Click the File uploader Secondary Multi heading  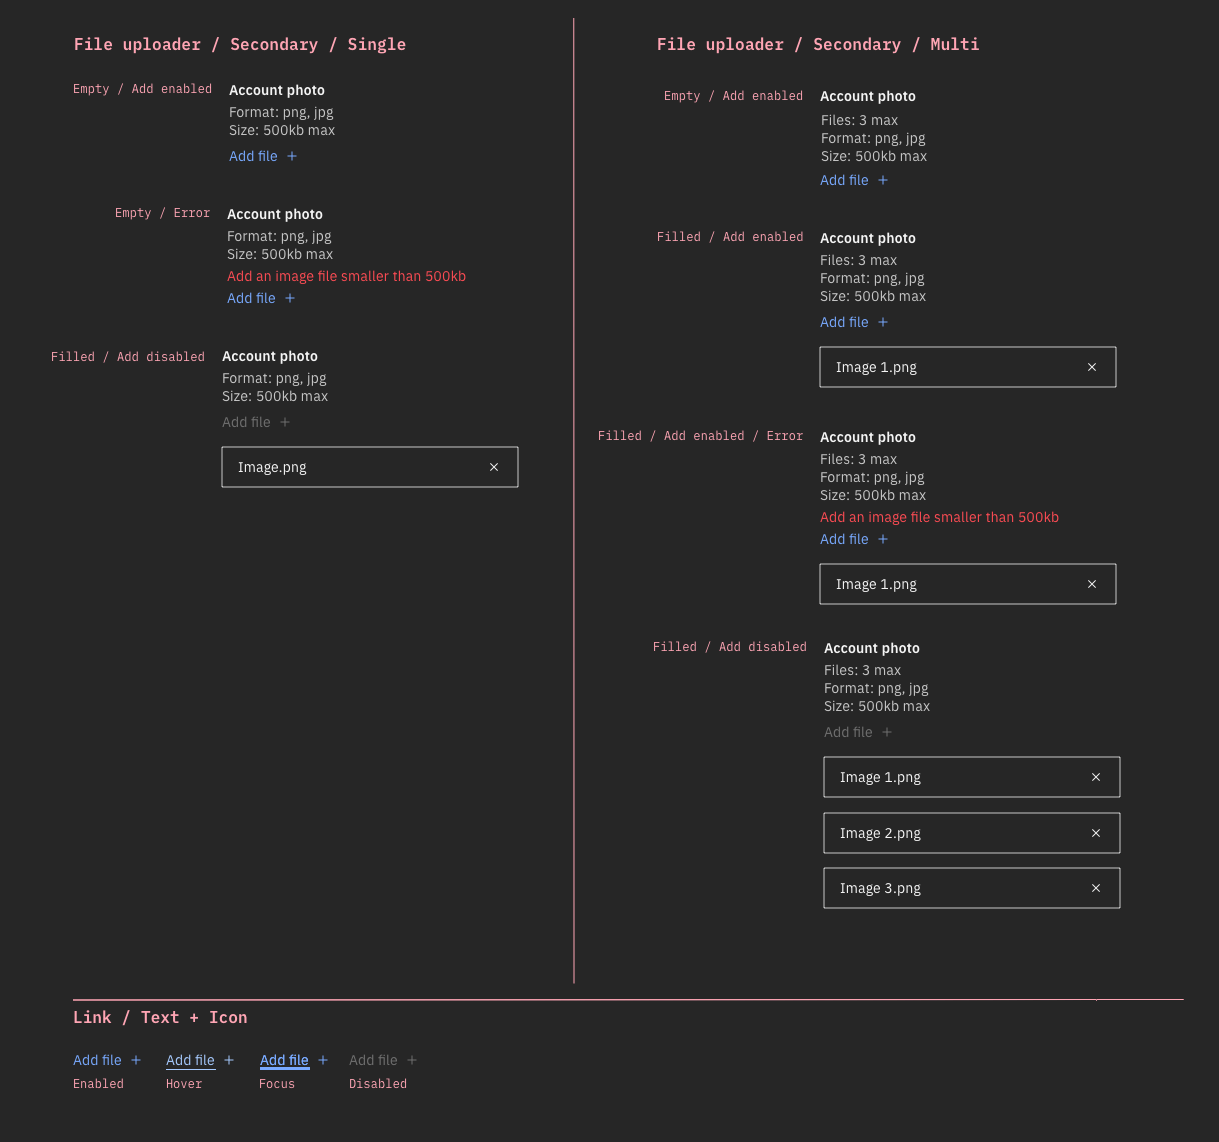[817, 44]
